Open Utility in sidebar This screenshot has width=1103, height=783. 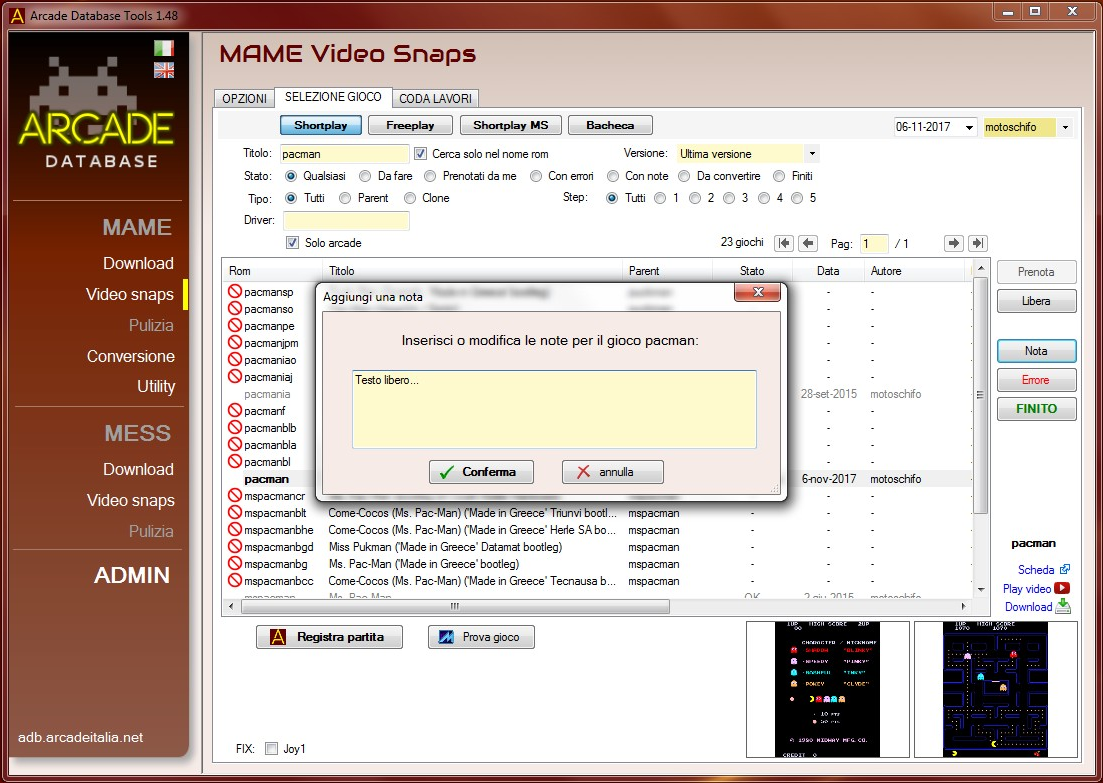tap(156, 386)
